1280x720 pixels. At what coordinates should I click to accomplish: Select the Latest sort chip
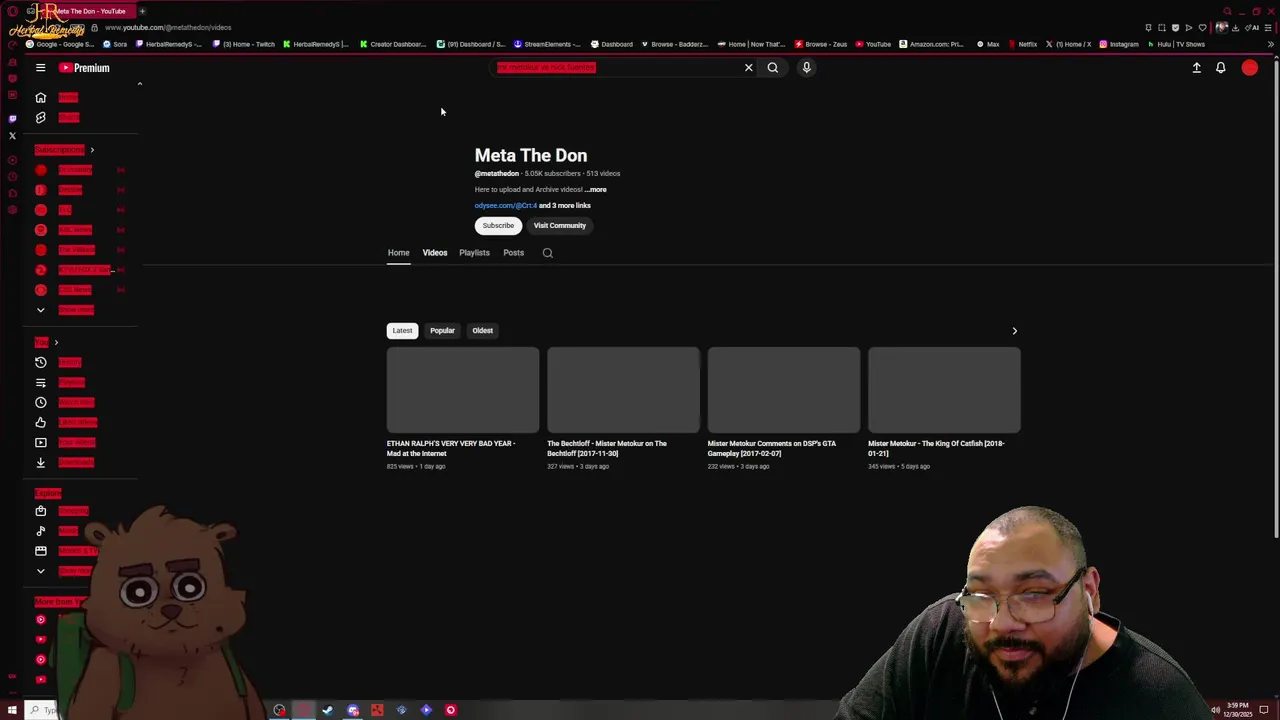402,331
